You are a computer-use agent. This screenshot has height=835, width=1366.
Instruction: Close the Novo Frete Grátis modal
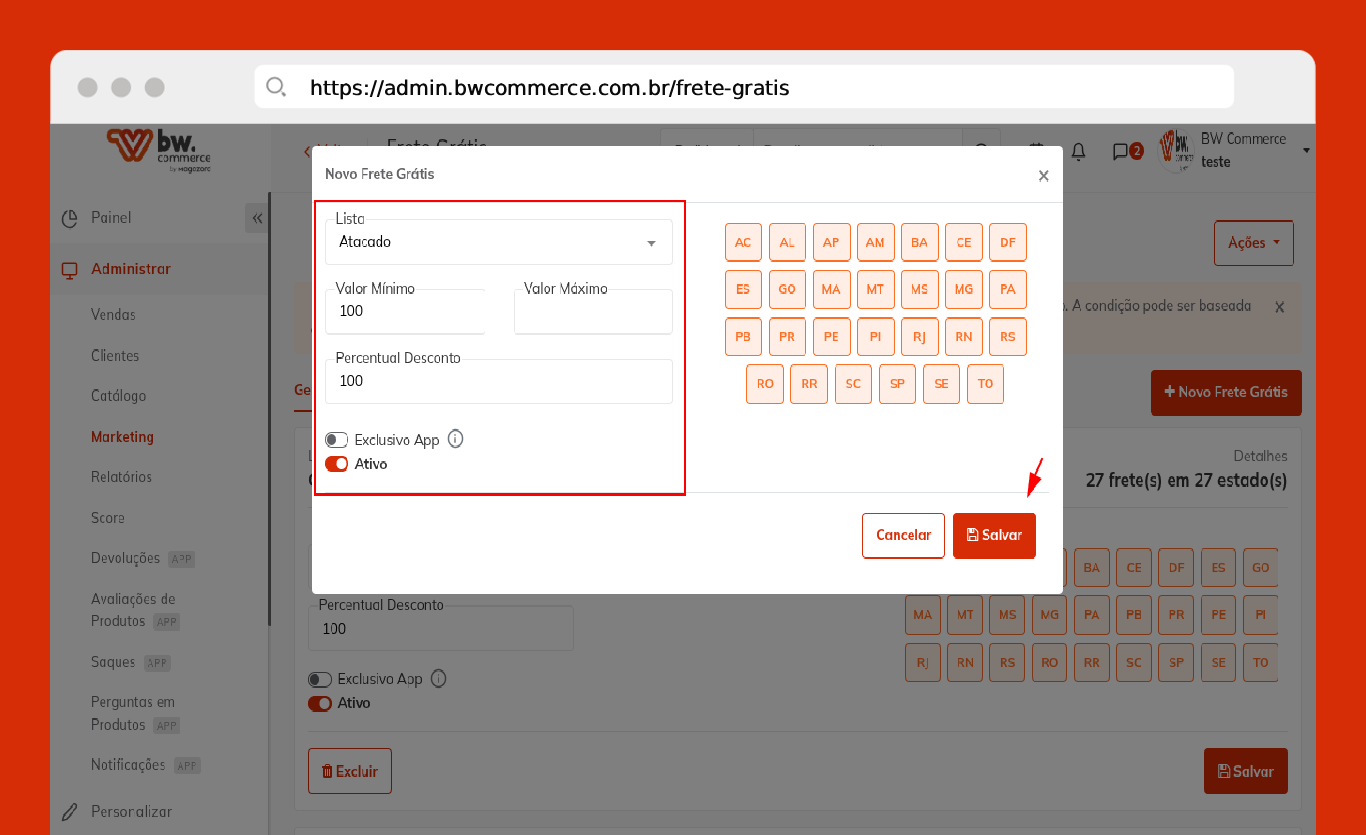[1043, 176]
